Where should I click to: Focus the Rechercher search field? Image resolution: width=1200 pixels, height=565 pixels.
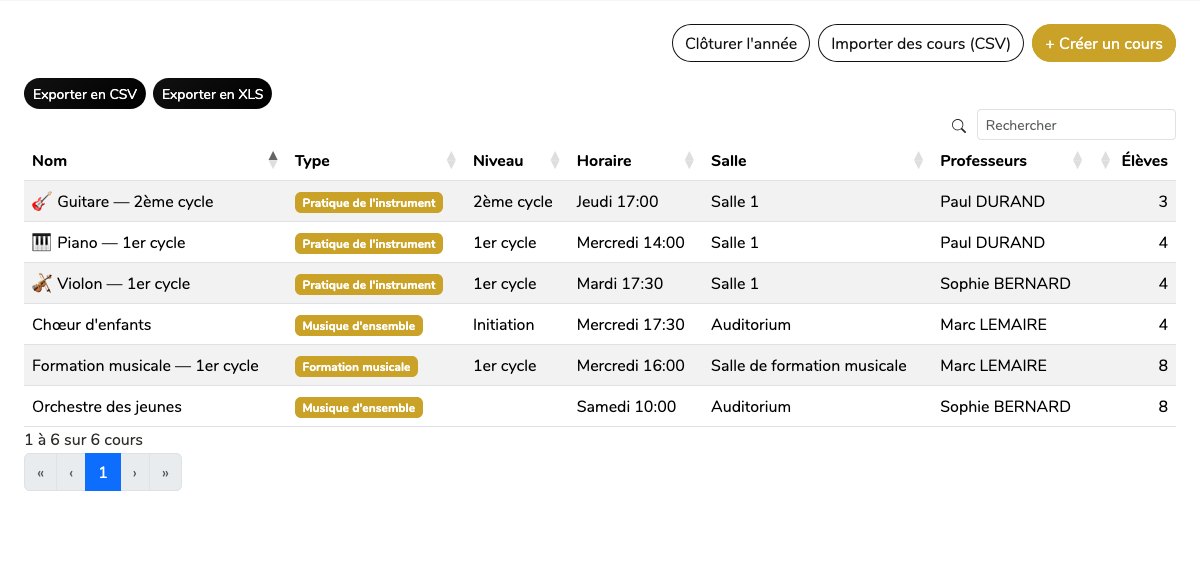pos(1076,125)
